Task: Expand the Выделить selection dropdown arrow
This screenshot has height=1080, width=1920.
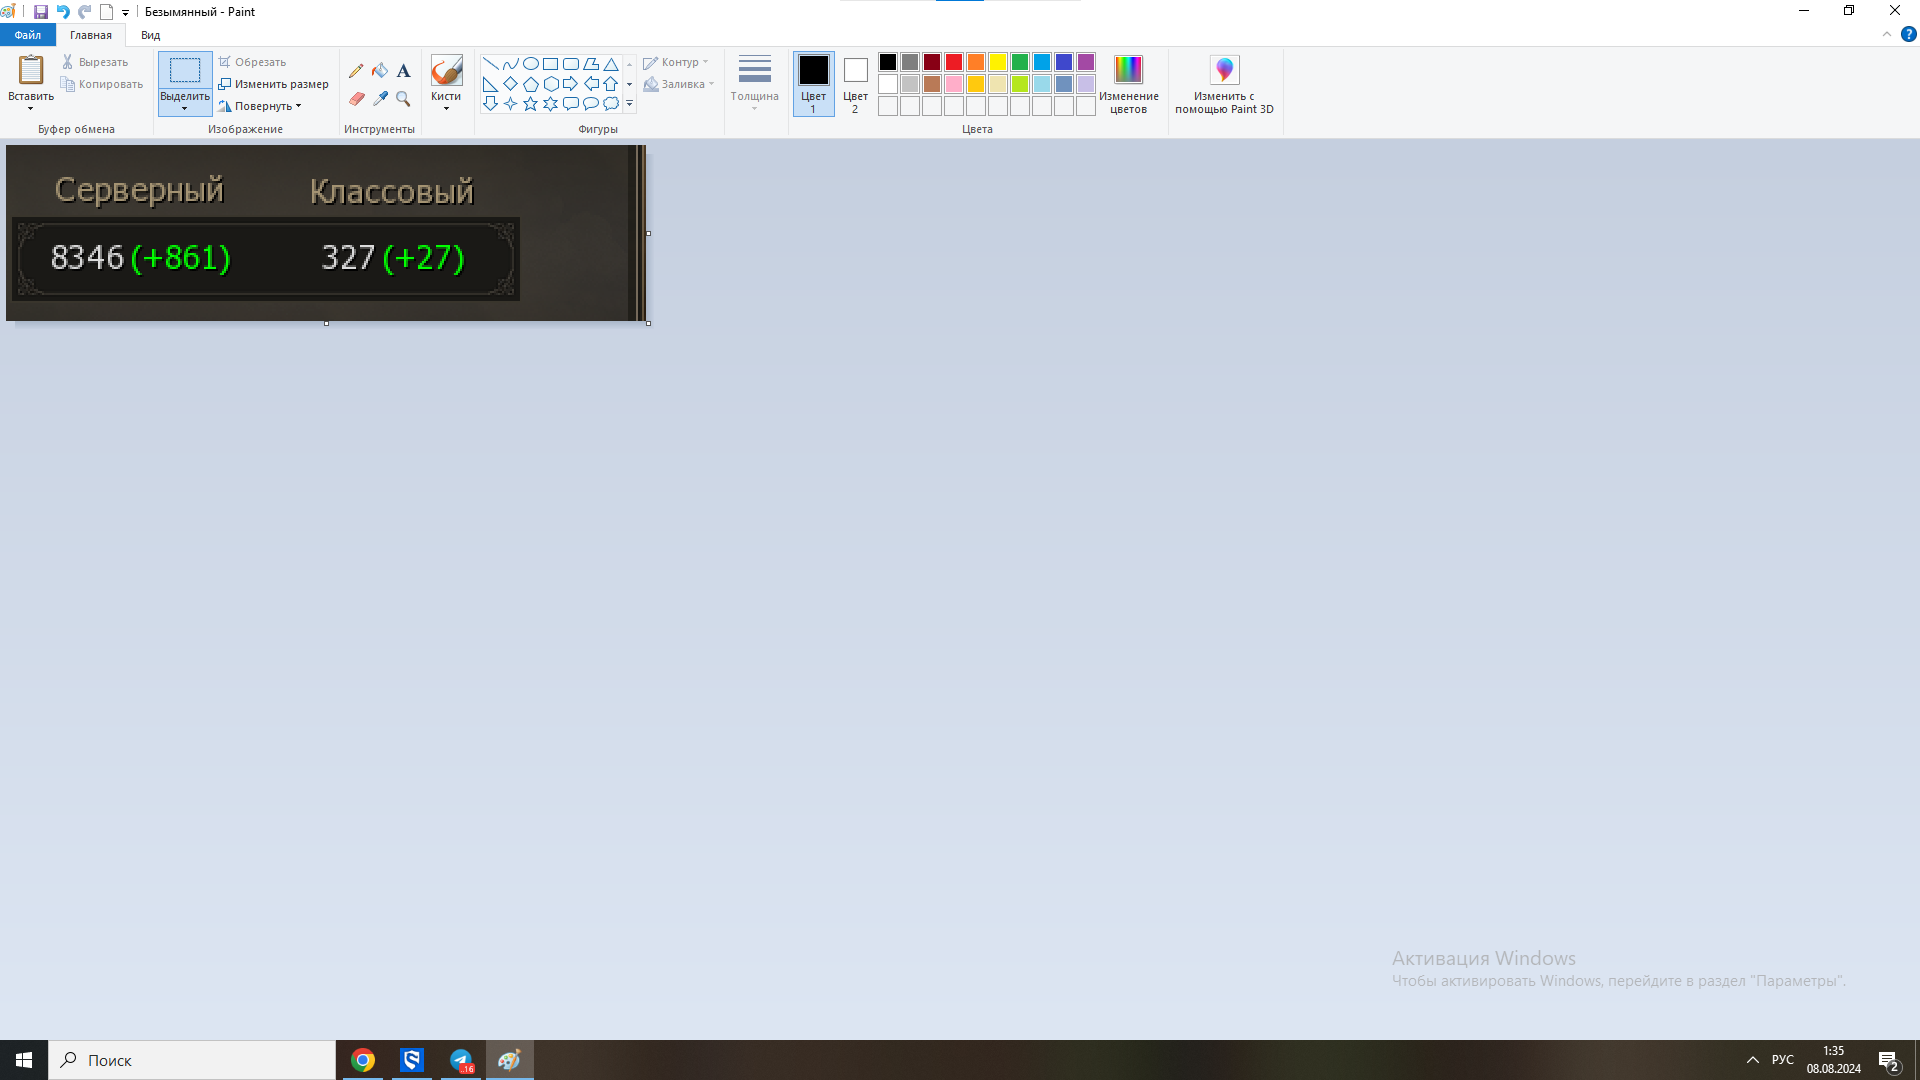Action: (185, 108)
